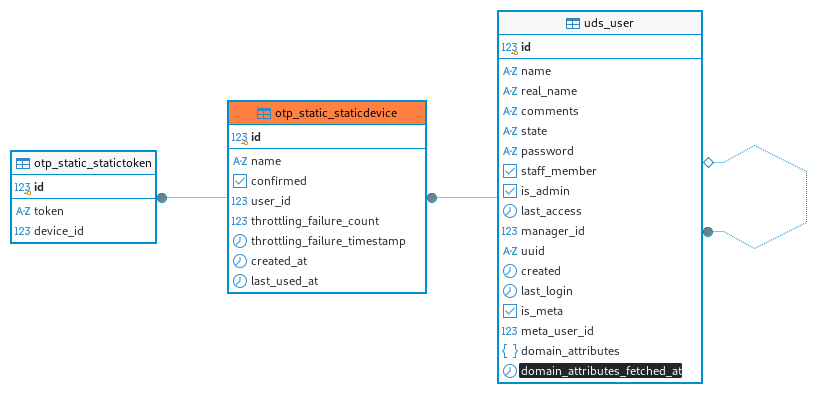The height and width of the screenshot is (394, 817).
Task: Select the comments column name
Action: click(x=550, y=111)
